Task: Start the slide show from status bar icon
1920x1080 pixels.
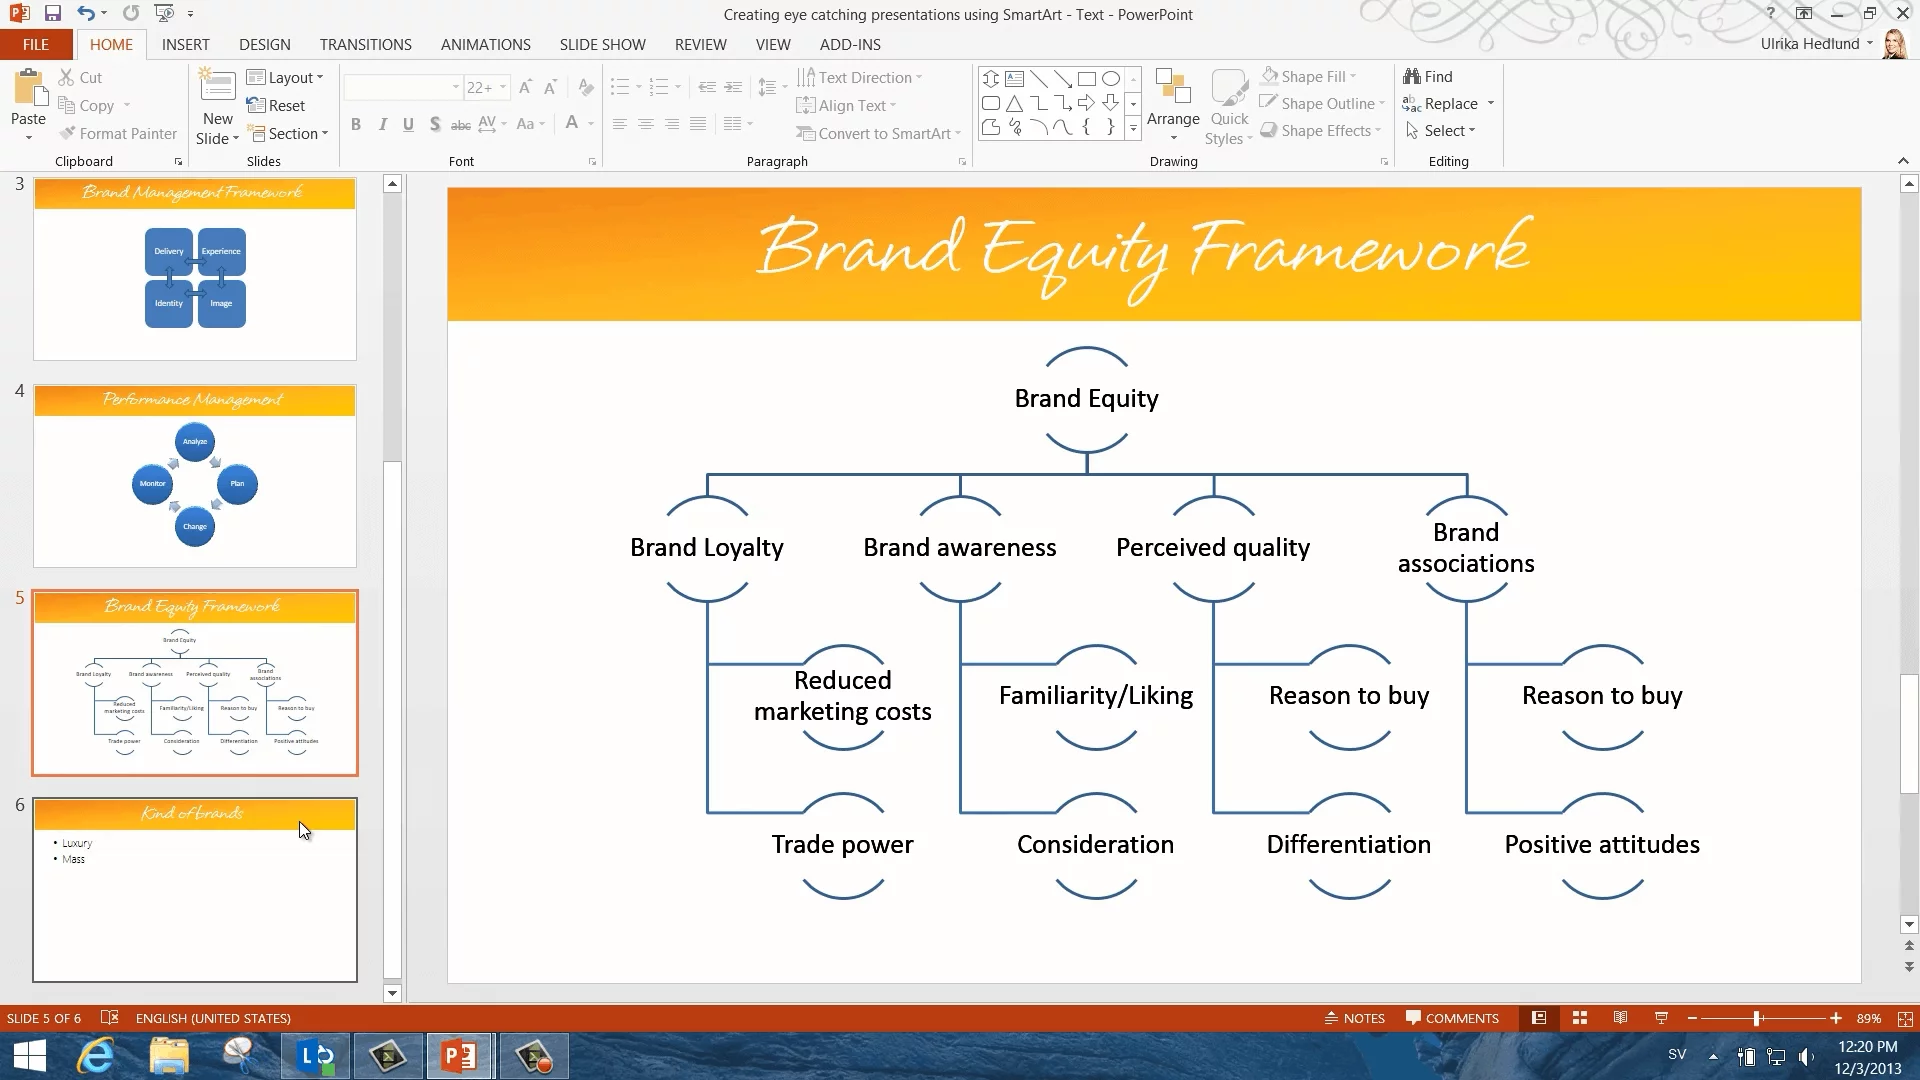Action: (x=1661, y=1018)
